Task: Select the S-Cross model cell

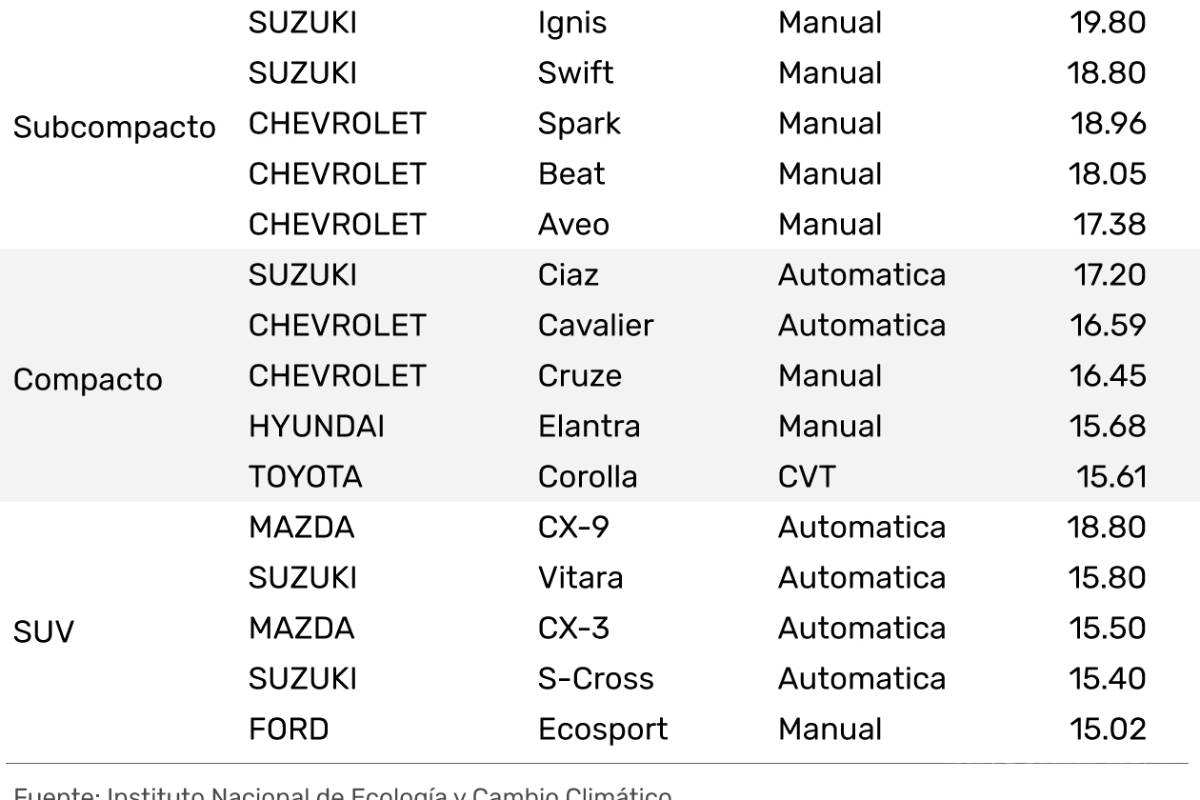Action: (595, 679)
